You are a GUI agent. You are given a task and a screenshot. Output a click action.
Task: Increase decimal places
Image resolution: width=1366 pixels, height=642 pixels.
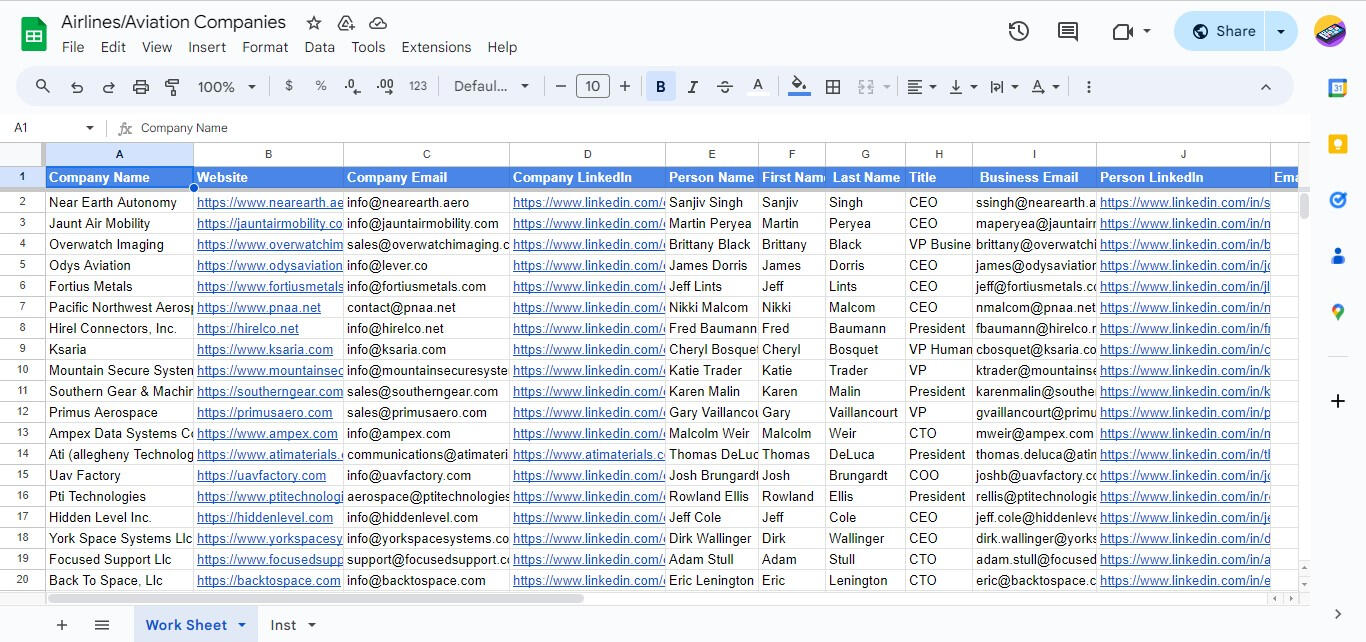click(385, 87)
